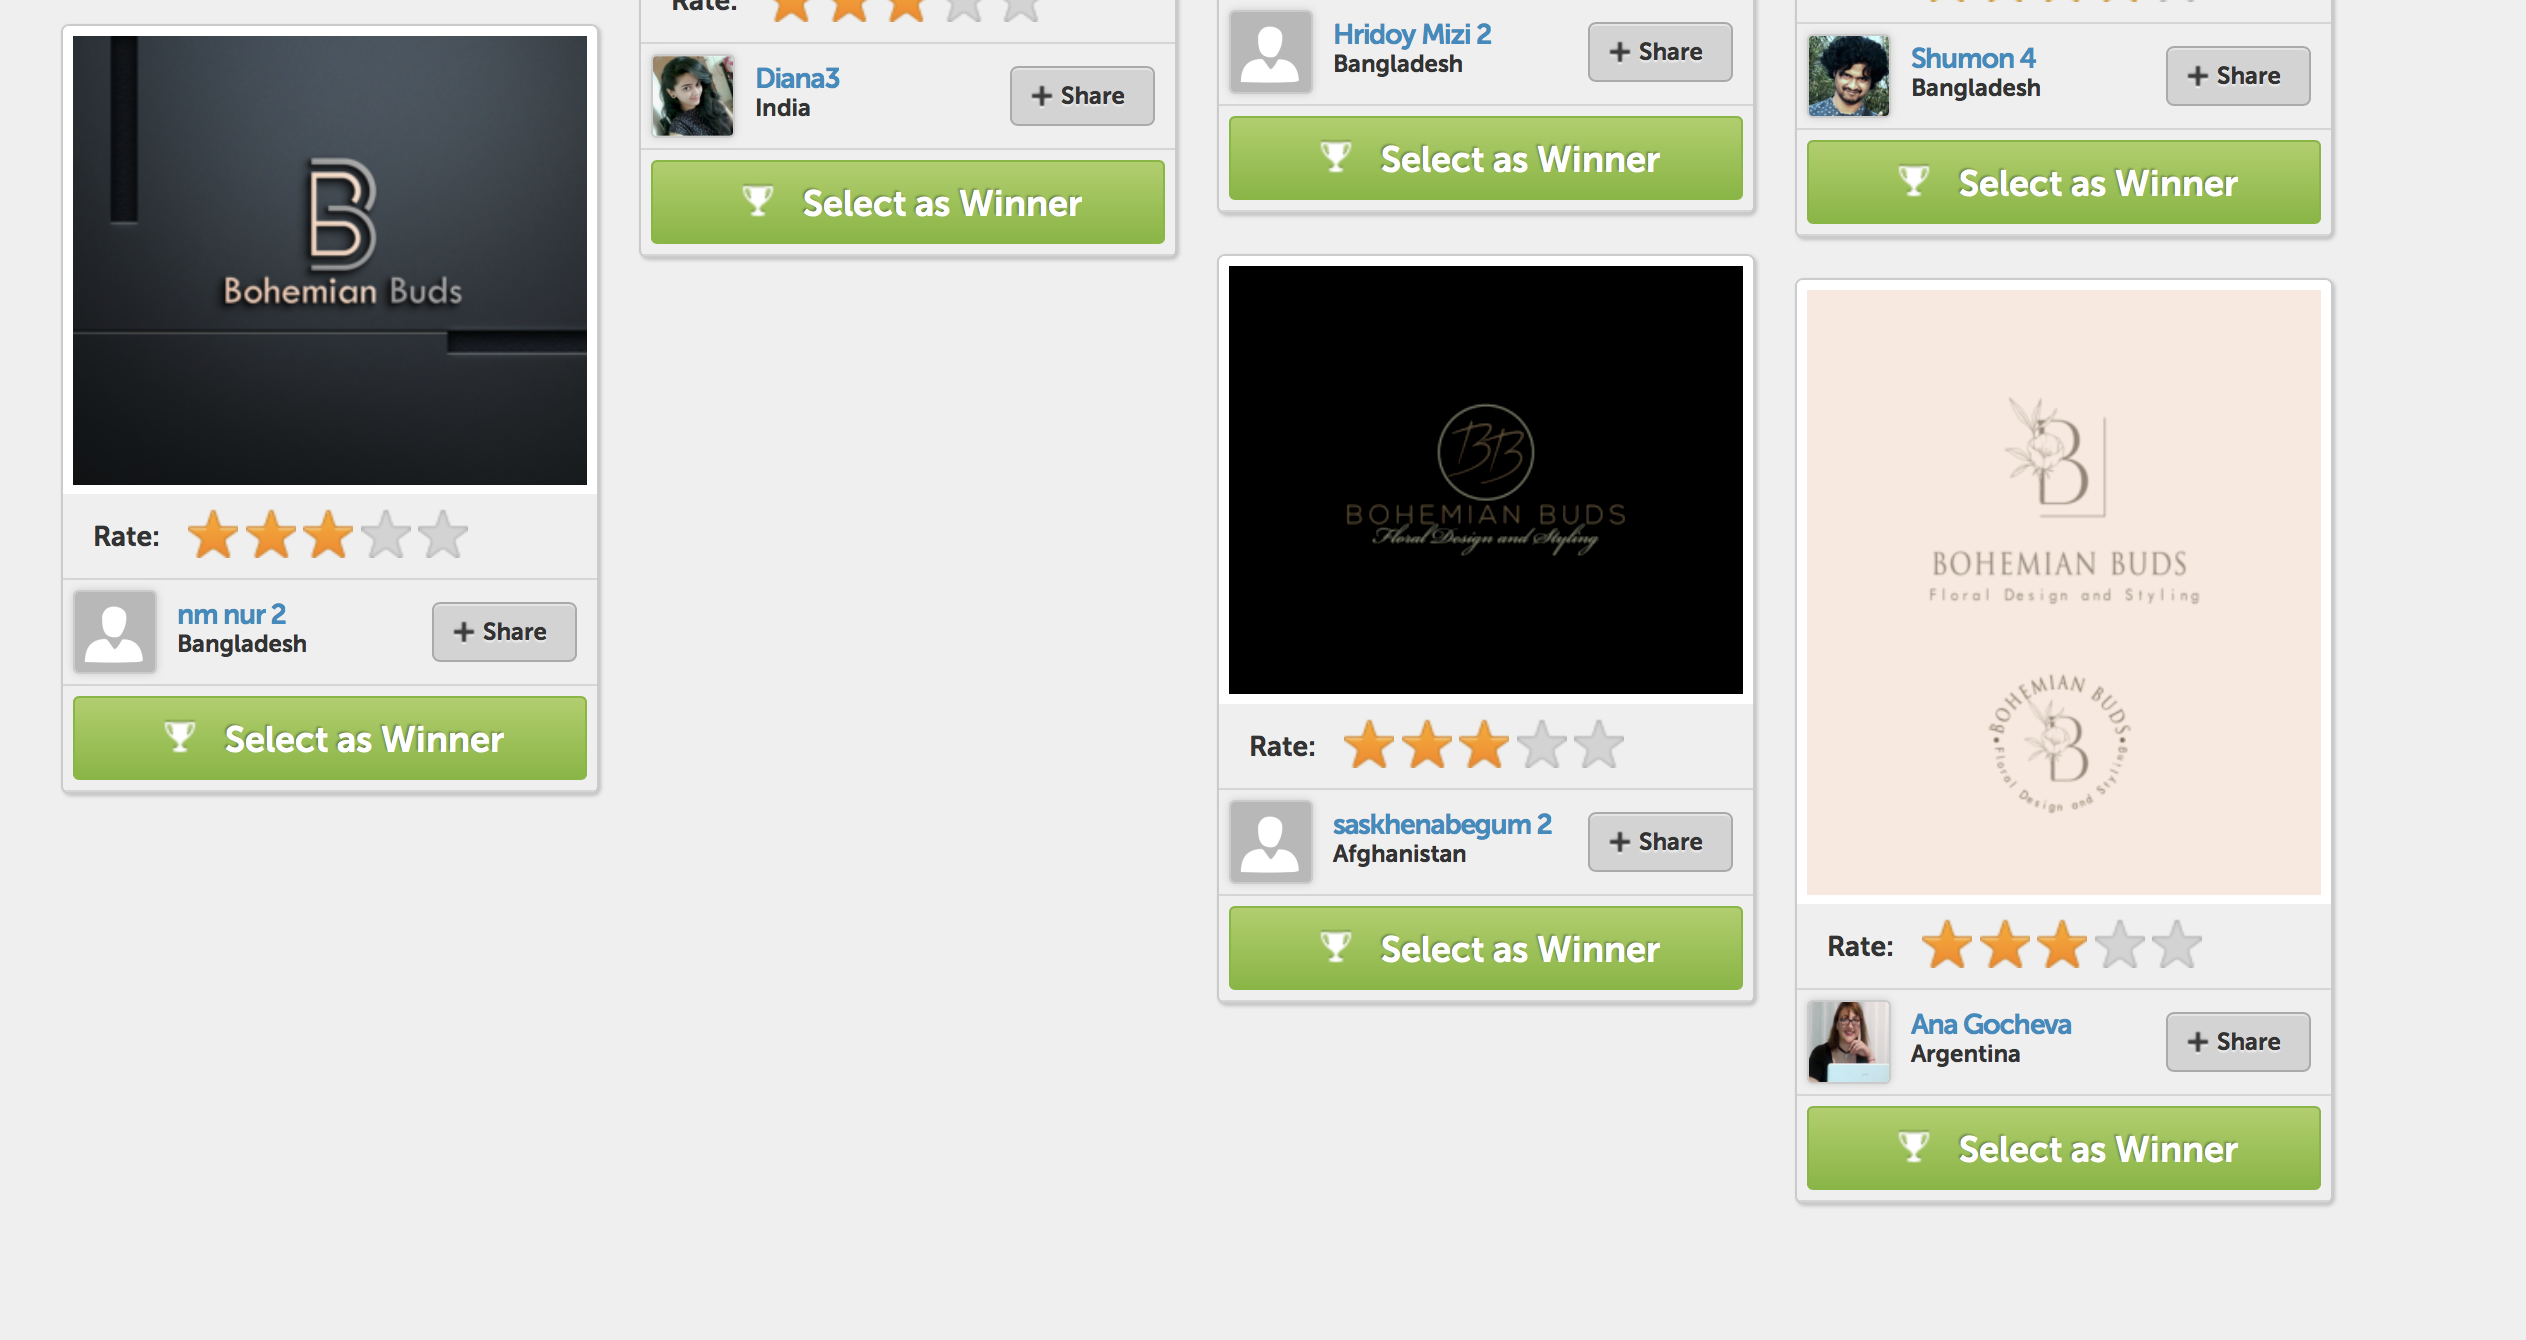Click fourth star on saskhenabegum 2's entry
2526x1340 pixels.
click(x=1541, y=745)
